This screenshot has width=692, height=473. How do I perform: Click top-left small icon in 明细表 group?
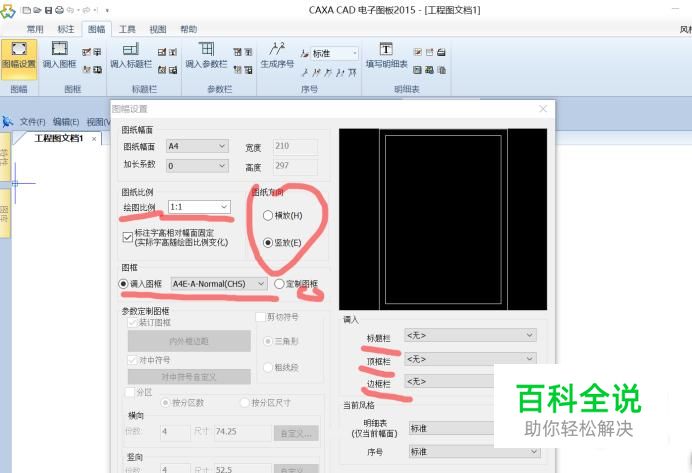point(417,52)
